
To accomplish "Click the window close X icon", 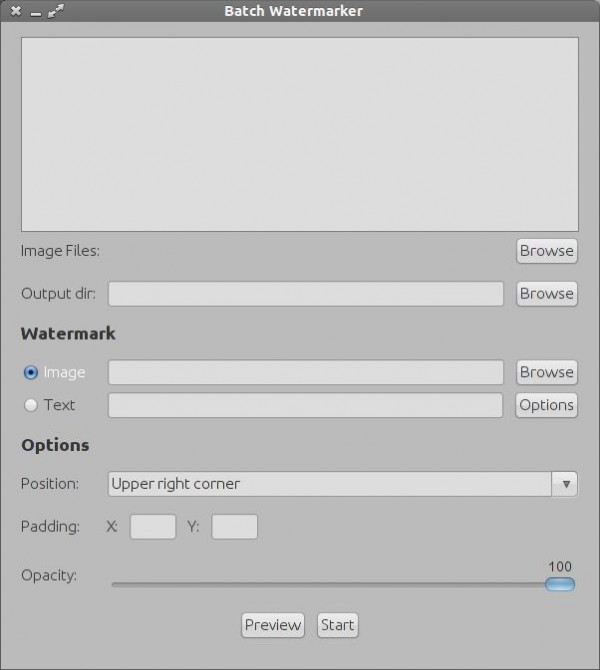I will click(x=16, y=11).
